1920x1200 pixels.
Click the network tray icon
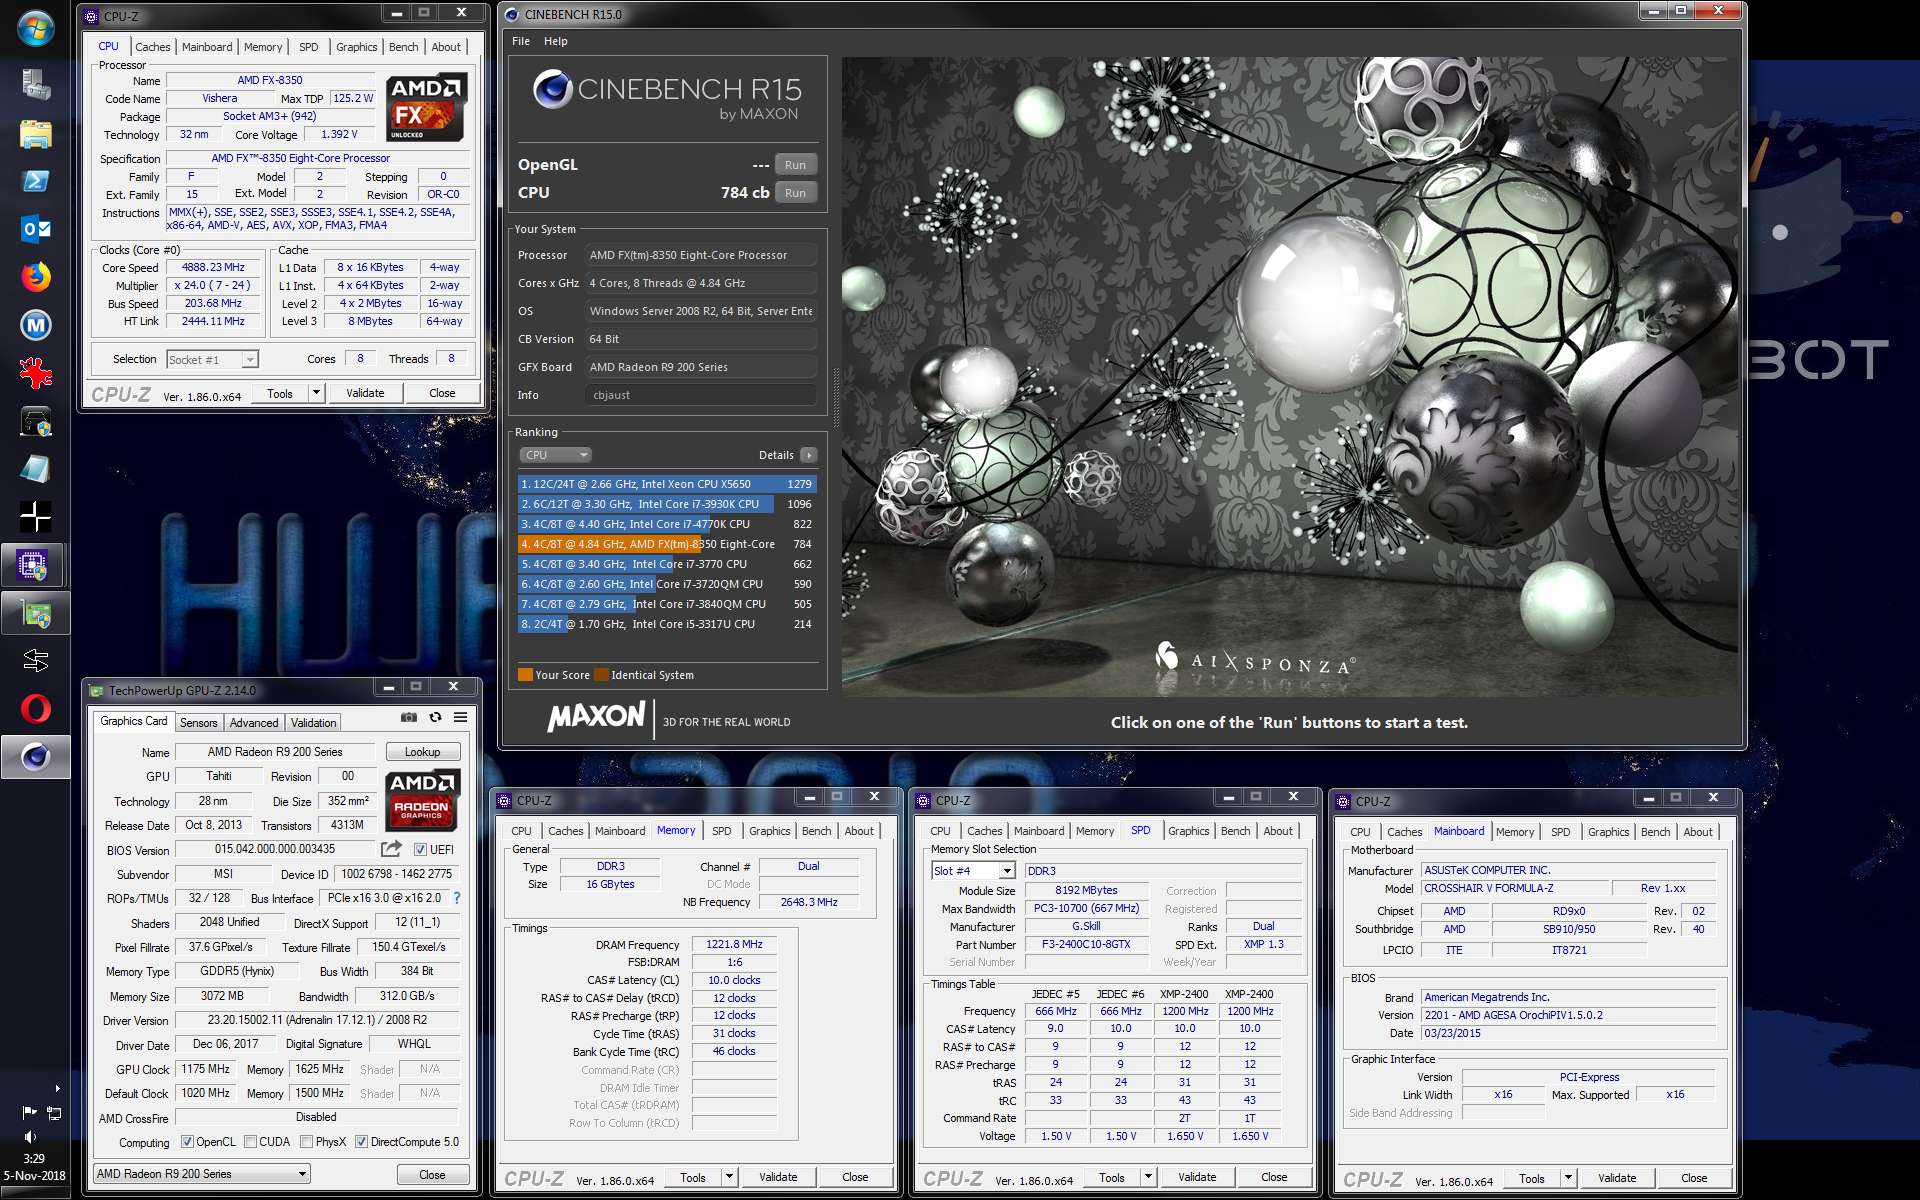[x=54, y=1112]
